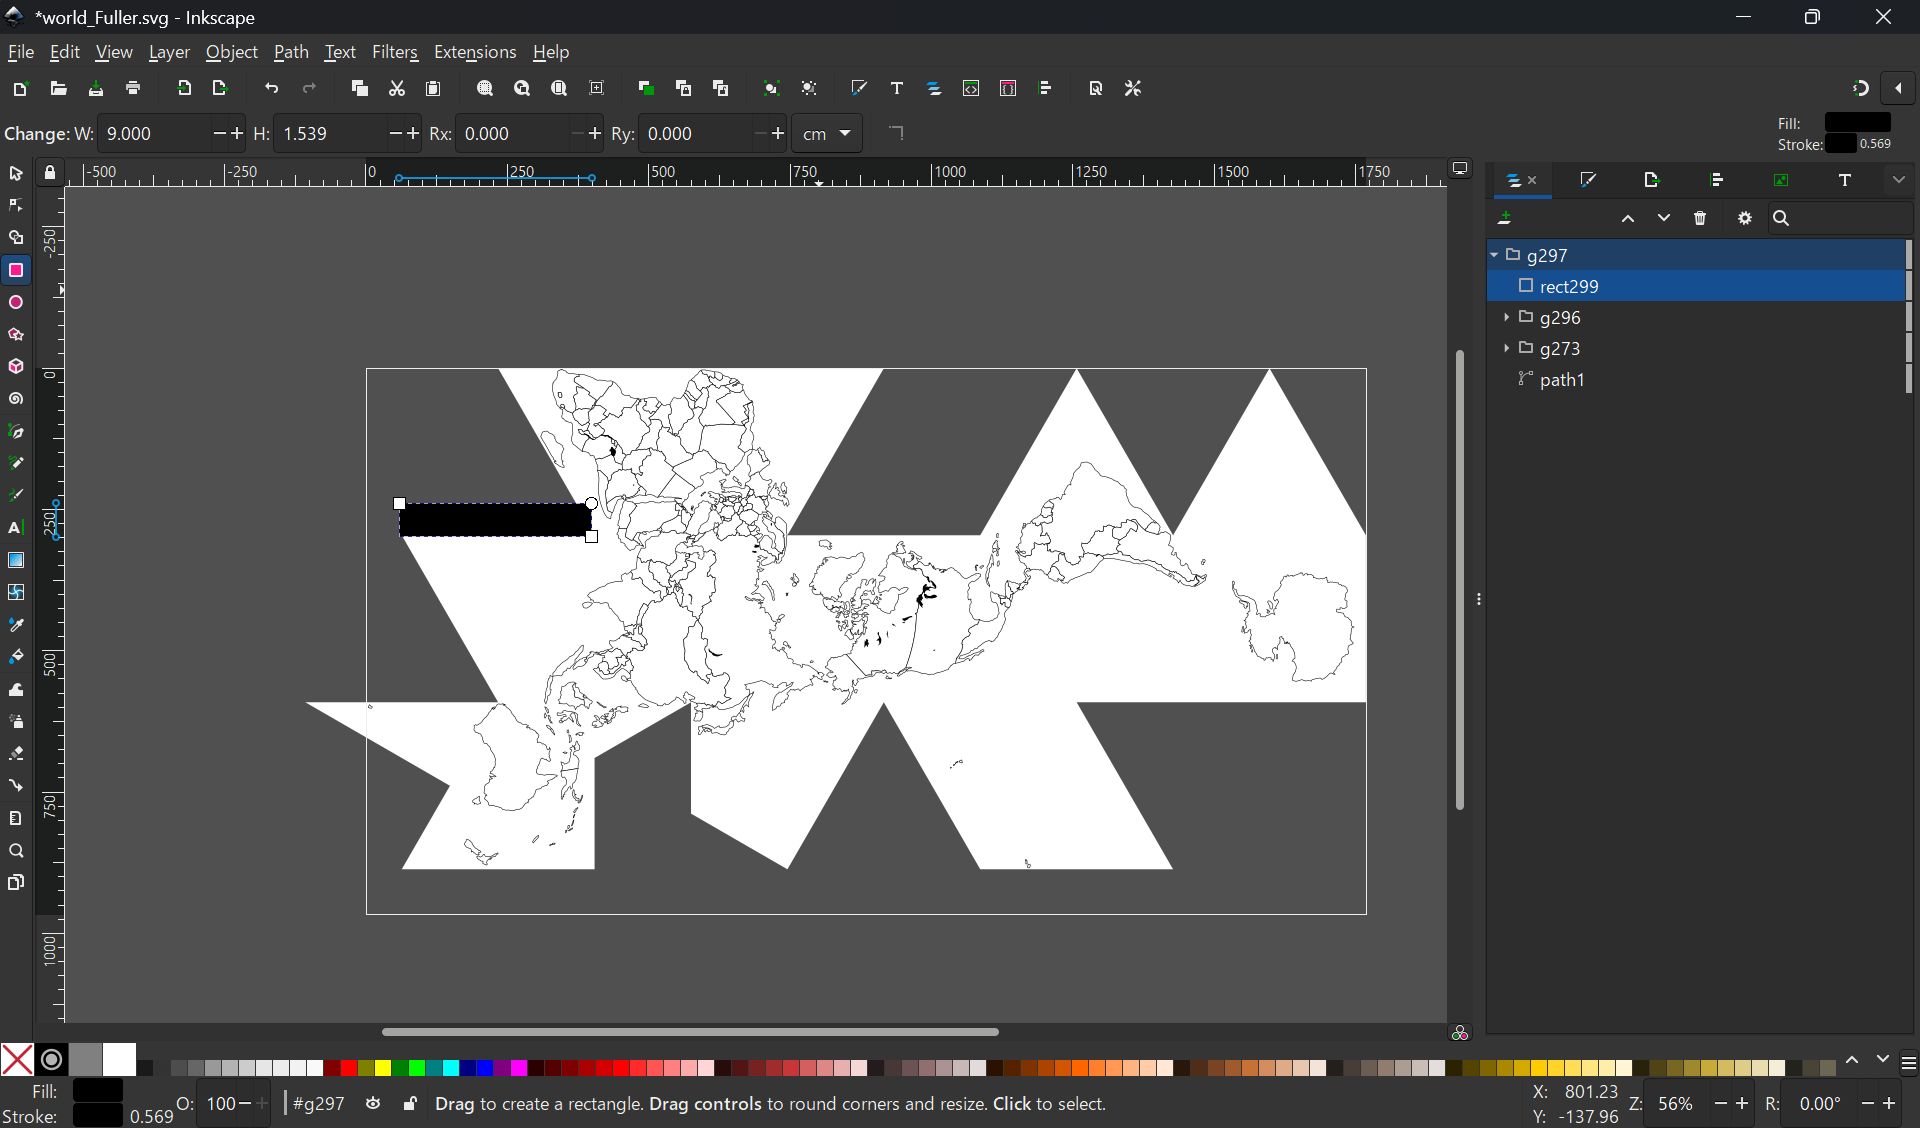Click the Undo arrow icon

click(x=271, y=89)
